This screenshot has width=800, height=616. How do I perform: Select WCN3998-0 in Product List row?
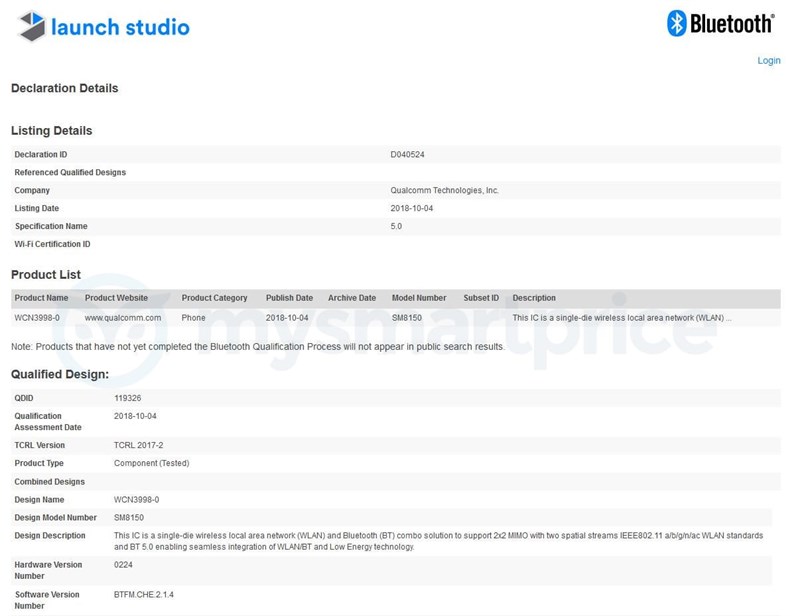[37, 318]
